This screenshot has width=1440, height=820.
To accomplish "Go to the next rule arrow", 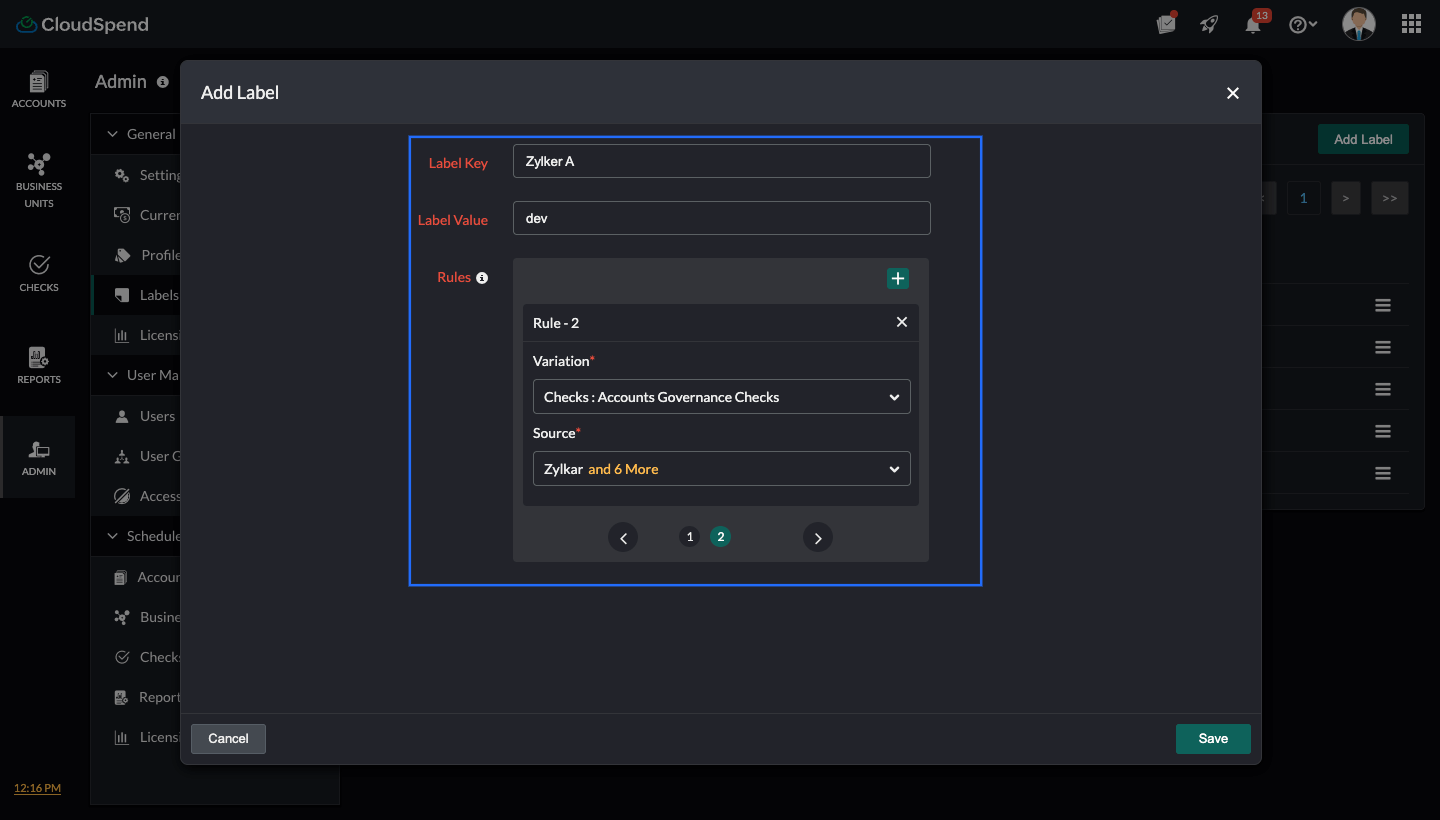I will click(x=818, y=538).
